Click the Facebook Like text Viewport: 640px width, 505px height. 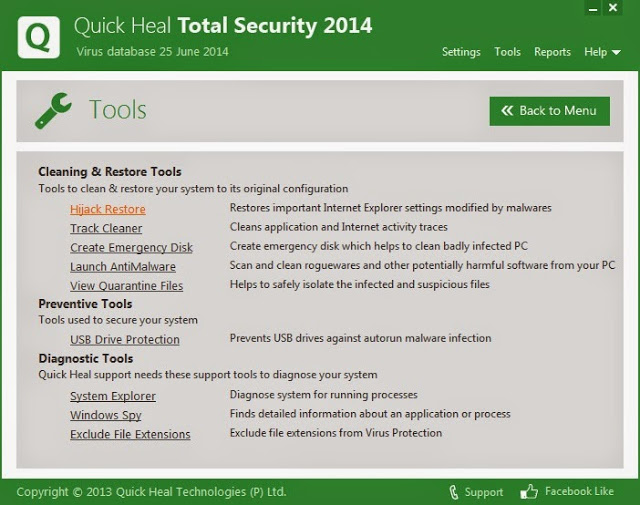click(x=579, y=491)
